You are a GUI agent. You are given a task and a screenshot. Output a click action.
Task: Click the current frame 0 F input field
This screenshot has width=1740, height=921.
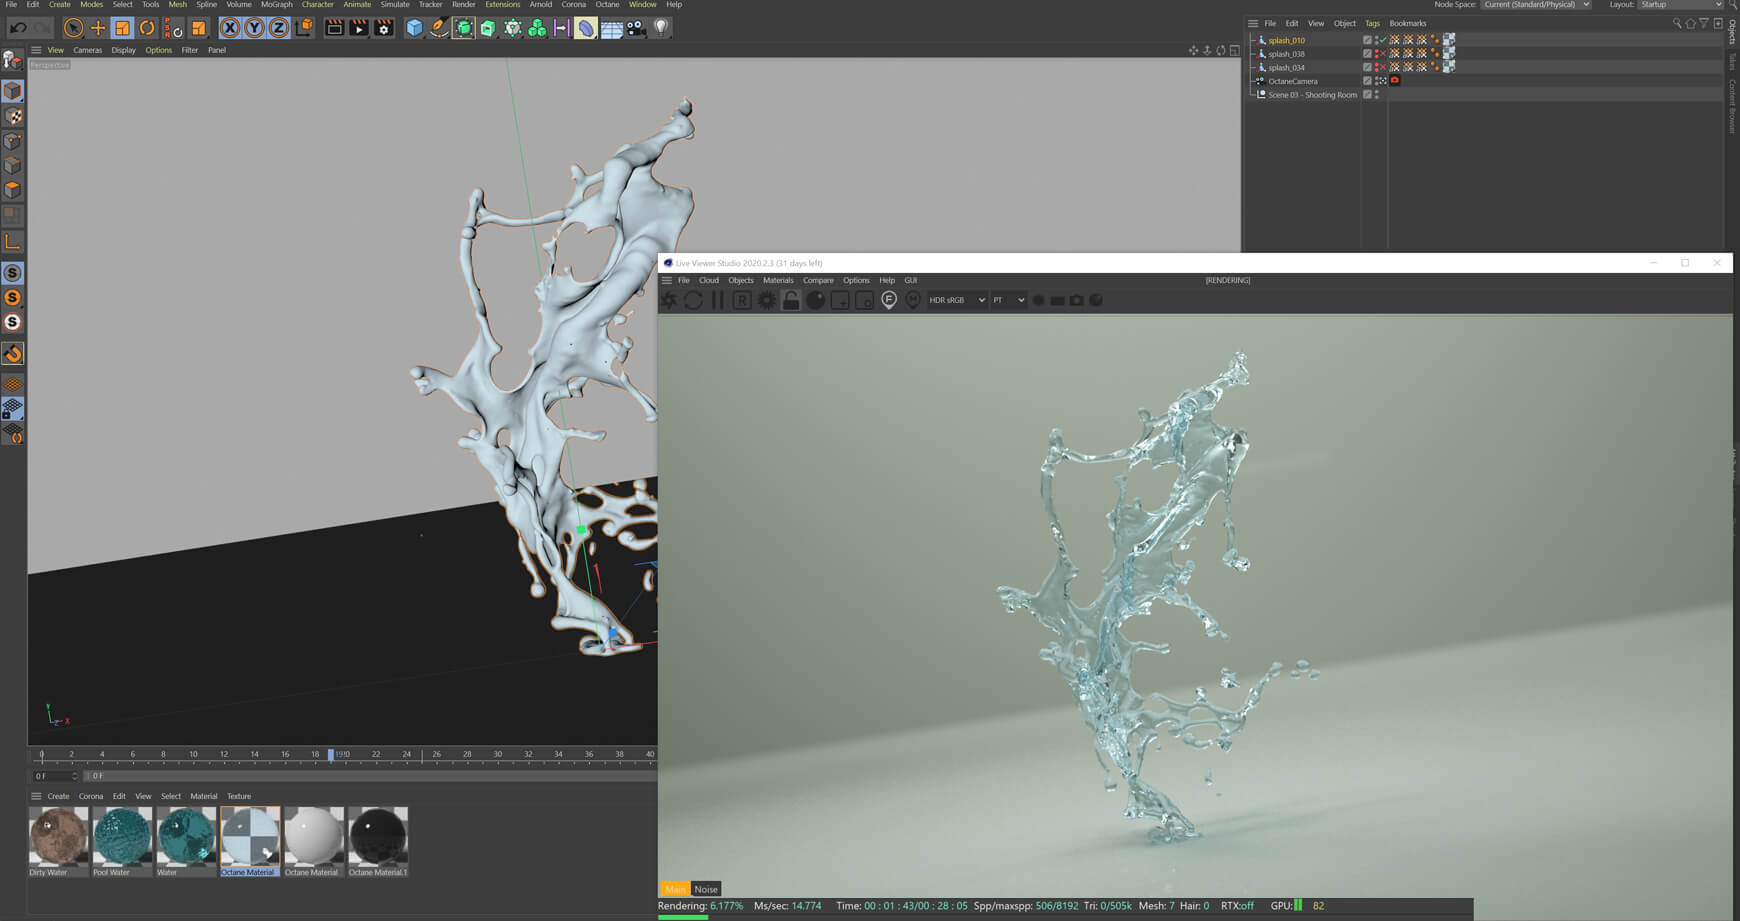54,776
